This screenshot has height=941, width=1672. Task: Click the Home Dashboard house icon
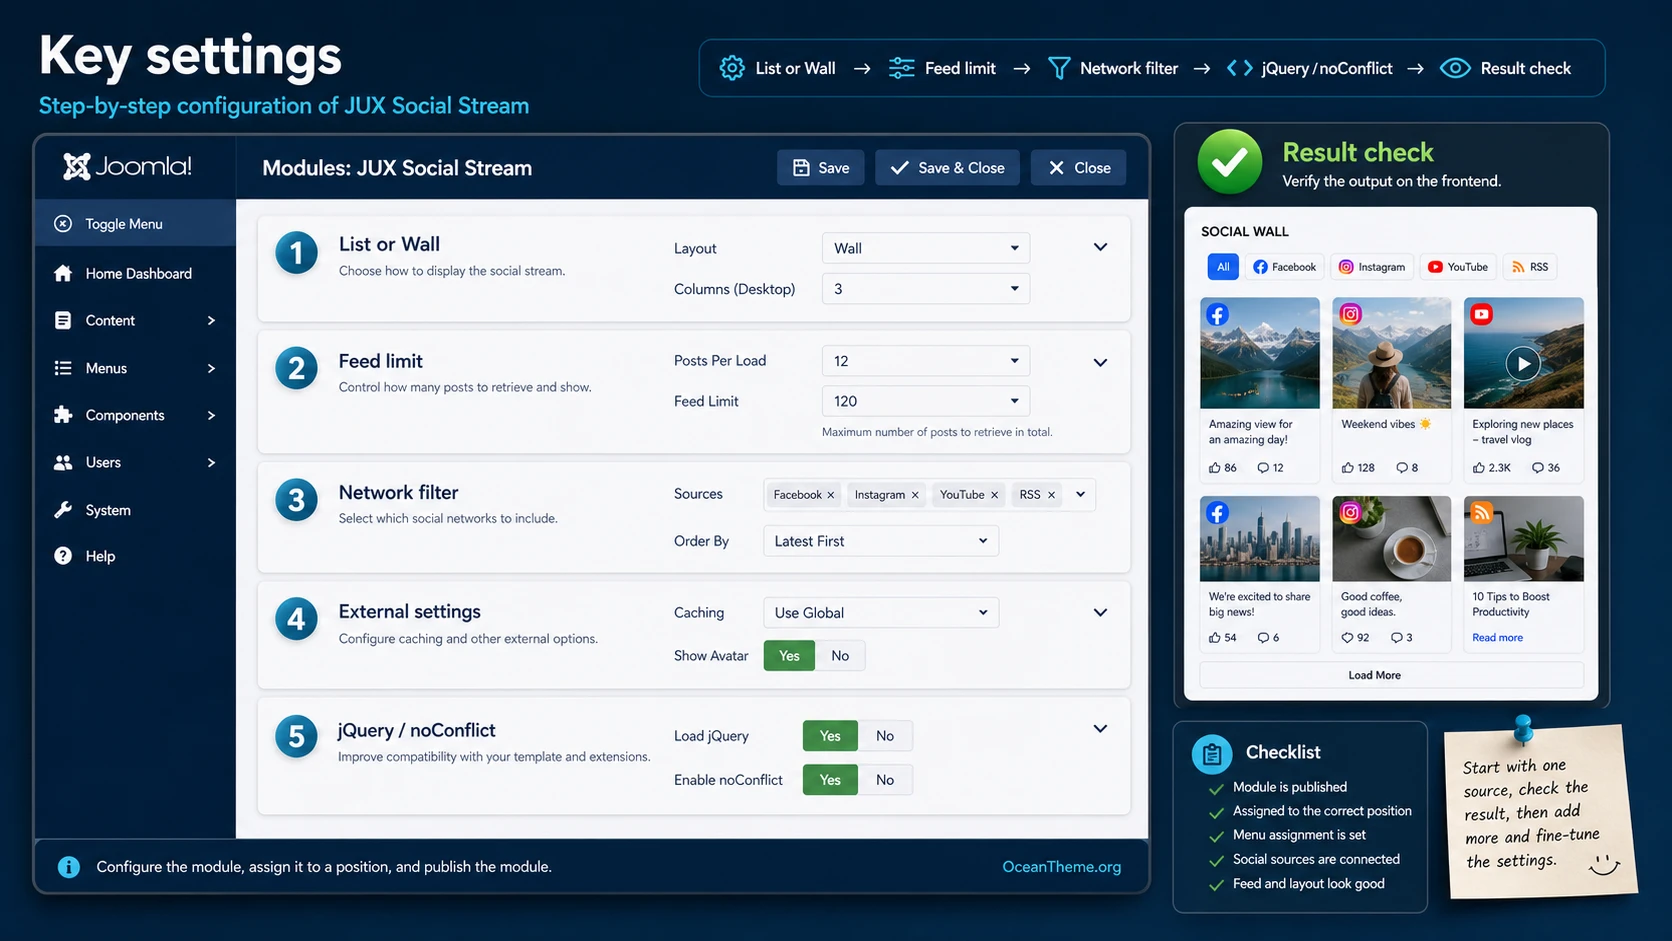(63, 273)
